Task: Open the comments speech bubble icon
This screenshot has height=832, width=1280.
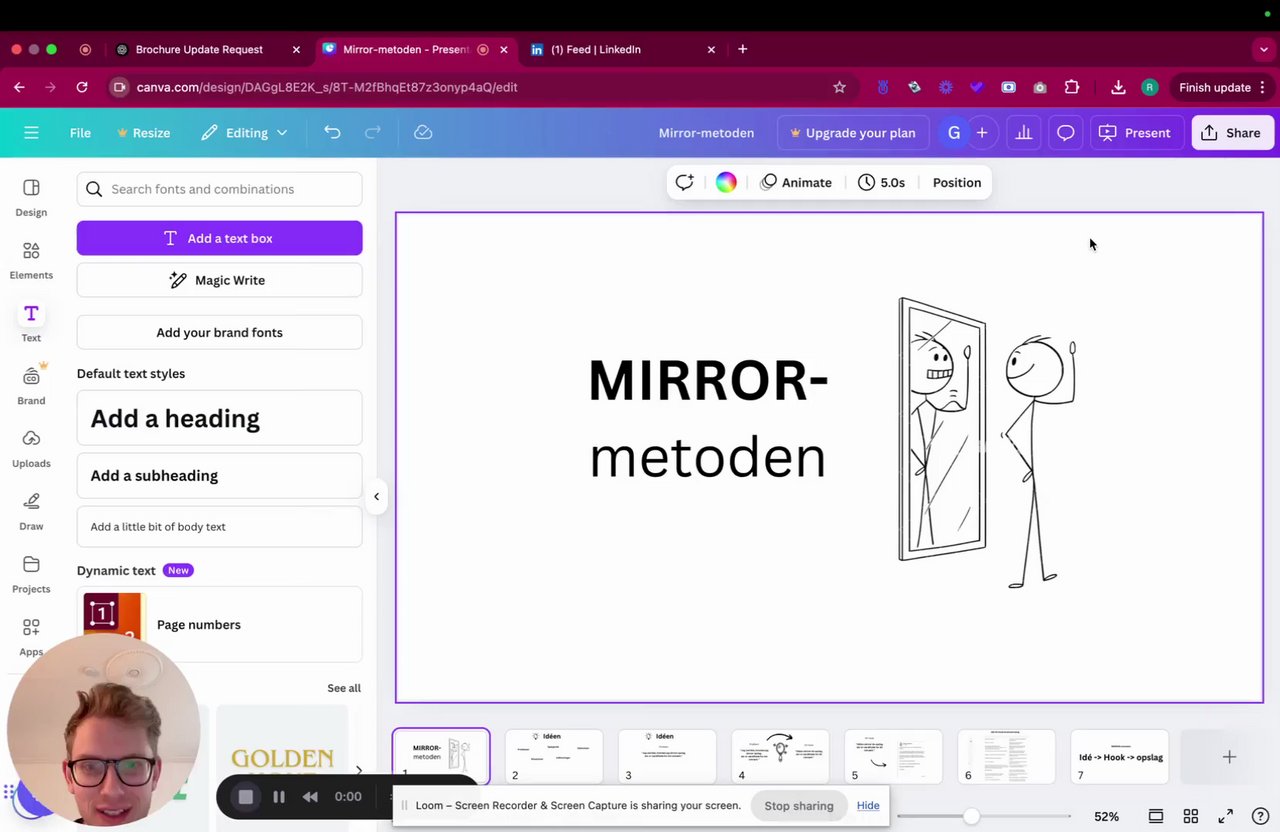Action: [x=1066, y=133]
